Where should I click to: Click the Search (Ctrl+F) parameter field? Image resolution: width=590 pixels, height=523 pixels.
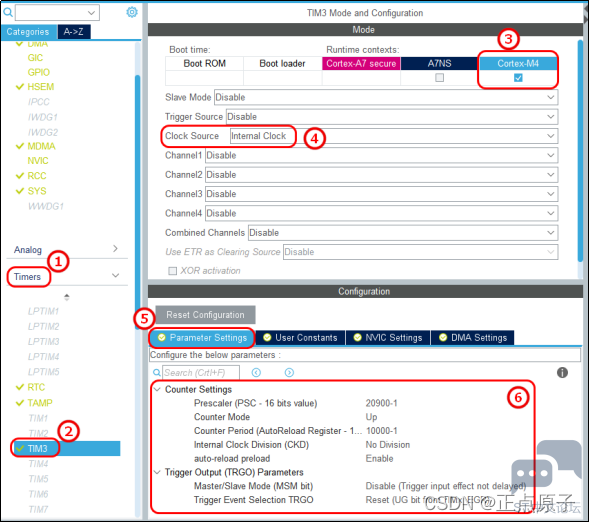[201, 372]
